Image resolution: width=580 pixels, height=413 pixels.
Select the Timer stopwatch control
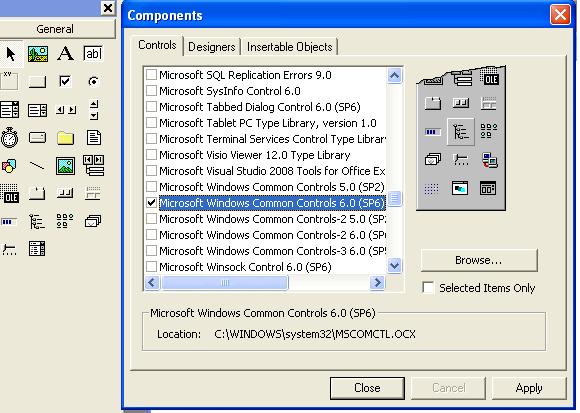[x=10, y=138]
